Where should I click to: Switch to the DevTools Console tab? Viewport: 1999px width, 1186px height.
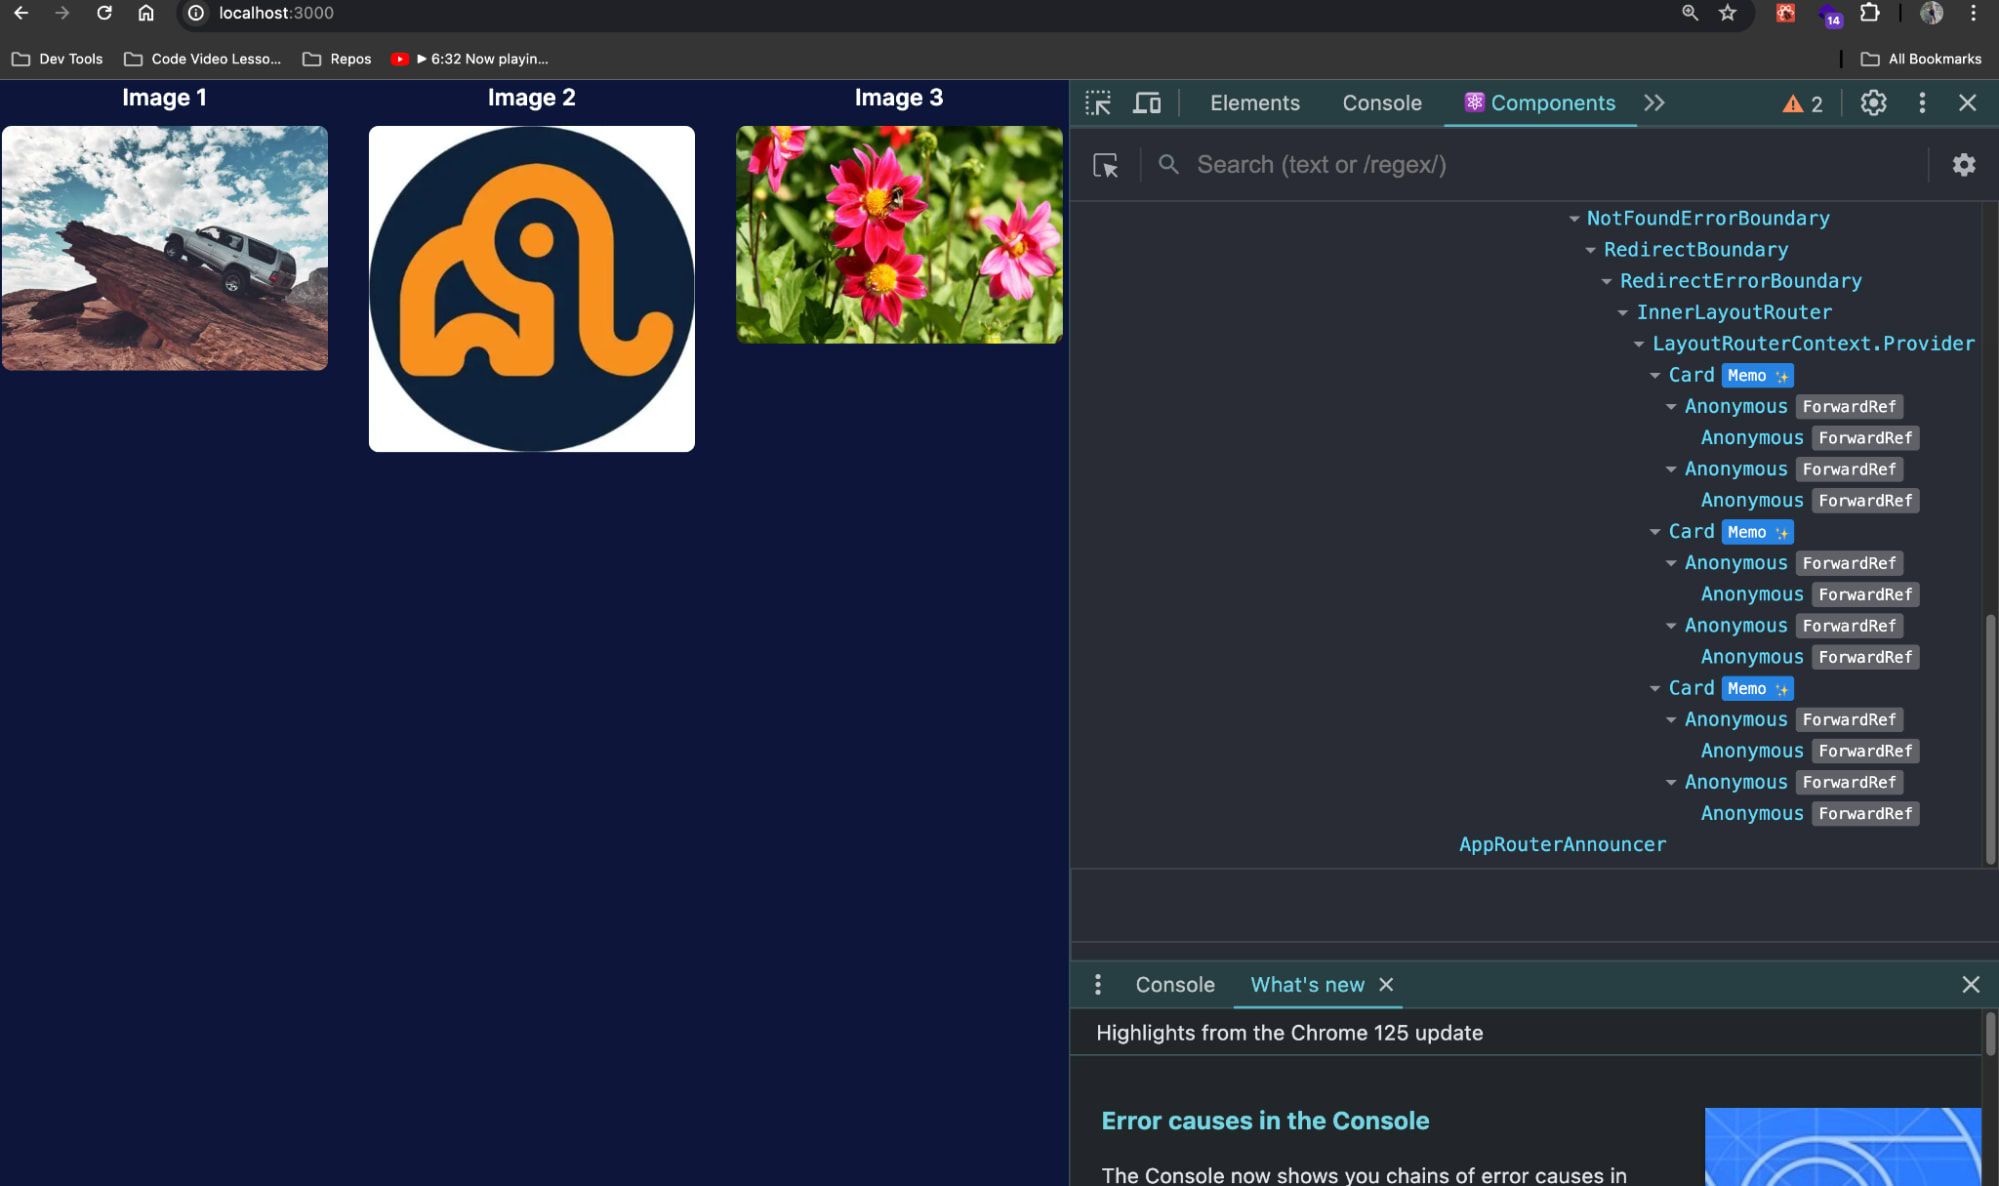(x=1382, y=103)
